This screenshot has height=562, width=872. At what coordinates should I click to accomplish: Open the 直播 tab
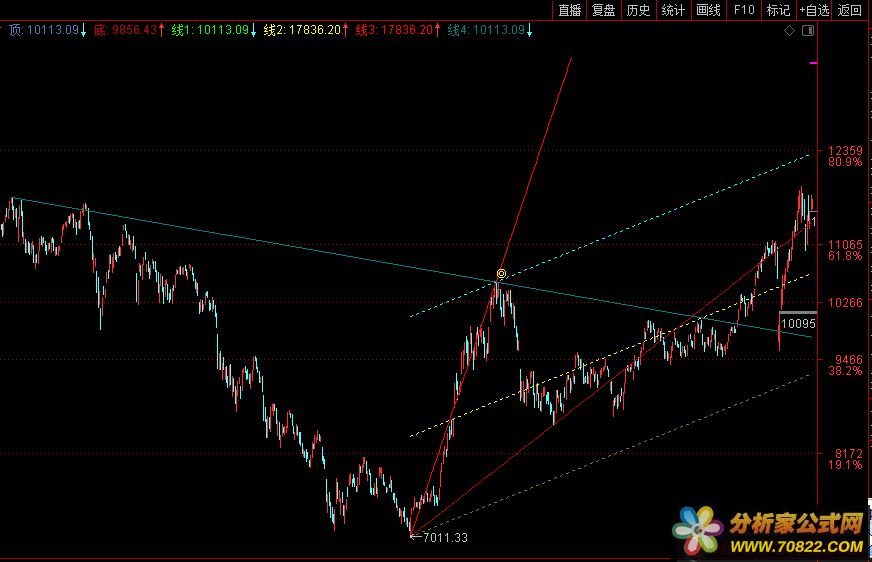[570, 10]
